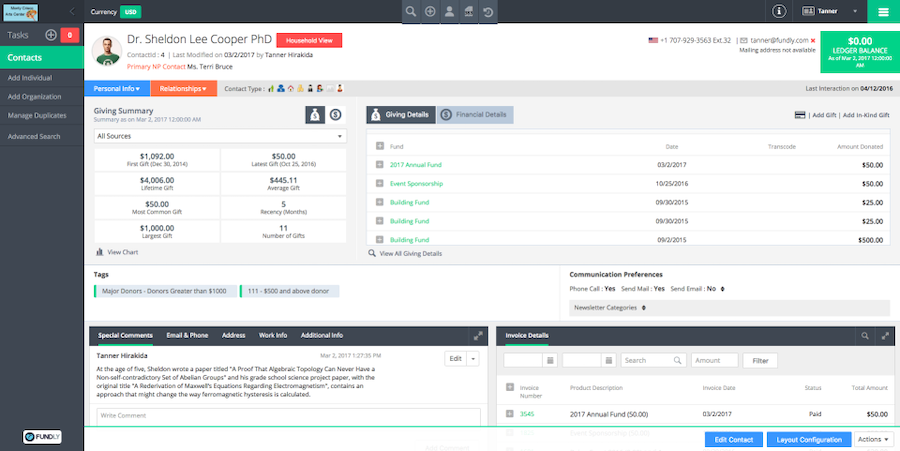Screen dimensions: 900x451
Task: Open the history clock icon in top toolbar
Action: [488, 11]
